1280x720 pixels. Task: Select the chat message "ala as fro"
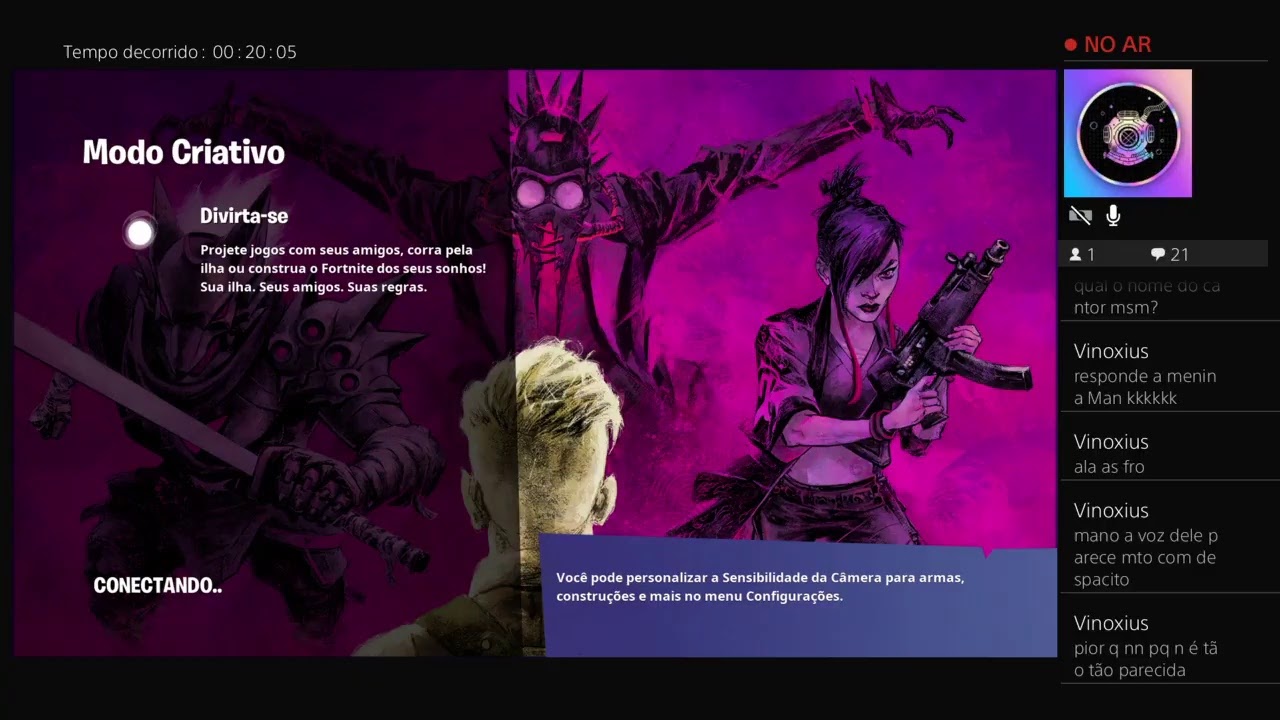pos(1109,467)
